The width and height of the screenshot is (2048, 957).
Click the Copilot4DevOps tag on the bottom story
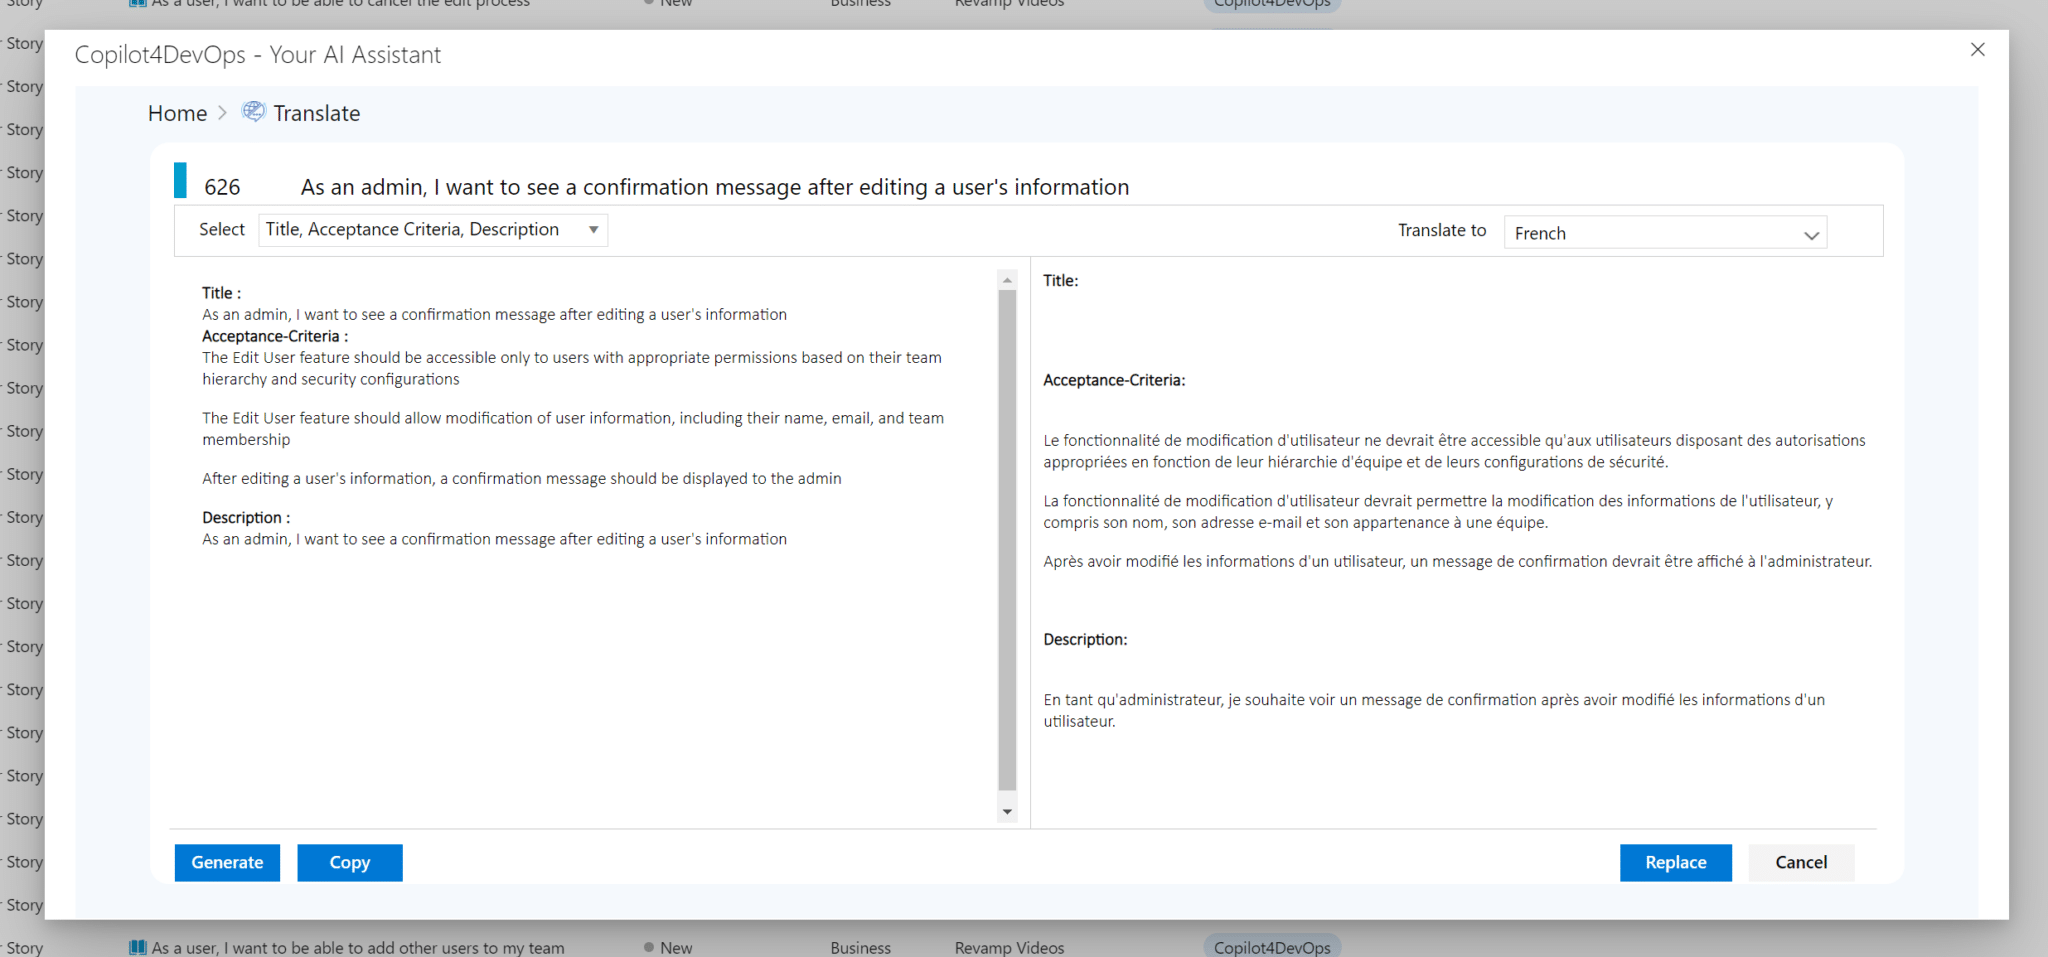click(1271, 946)
